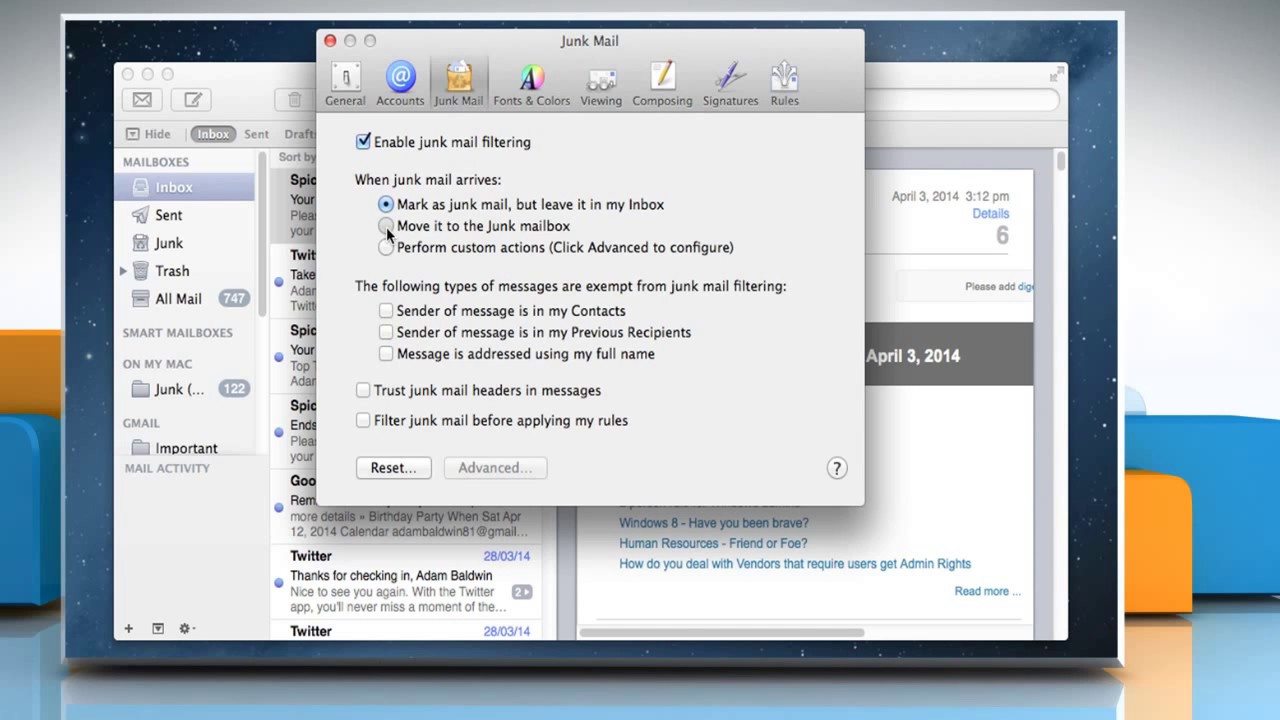Screen dimensions: 1280x720
Task: Select Junk Mail preferences tab
Action: point(458,84)
